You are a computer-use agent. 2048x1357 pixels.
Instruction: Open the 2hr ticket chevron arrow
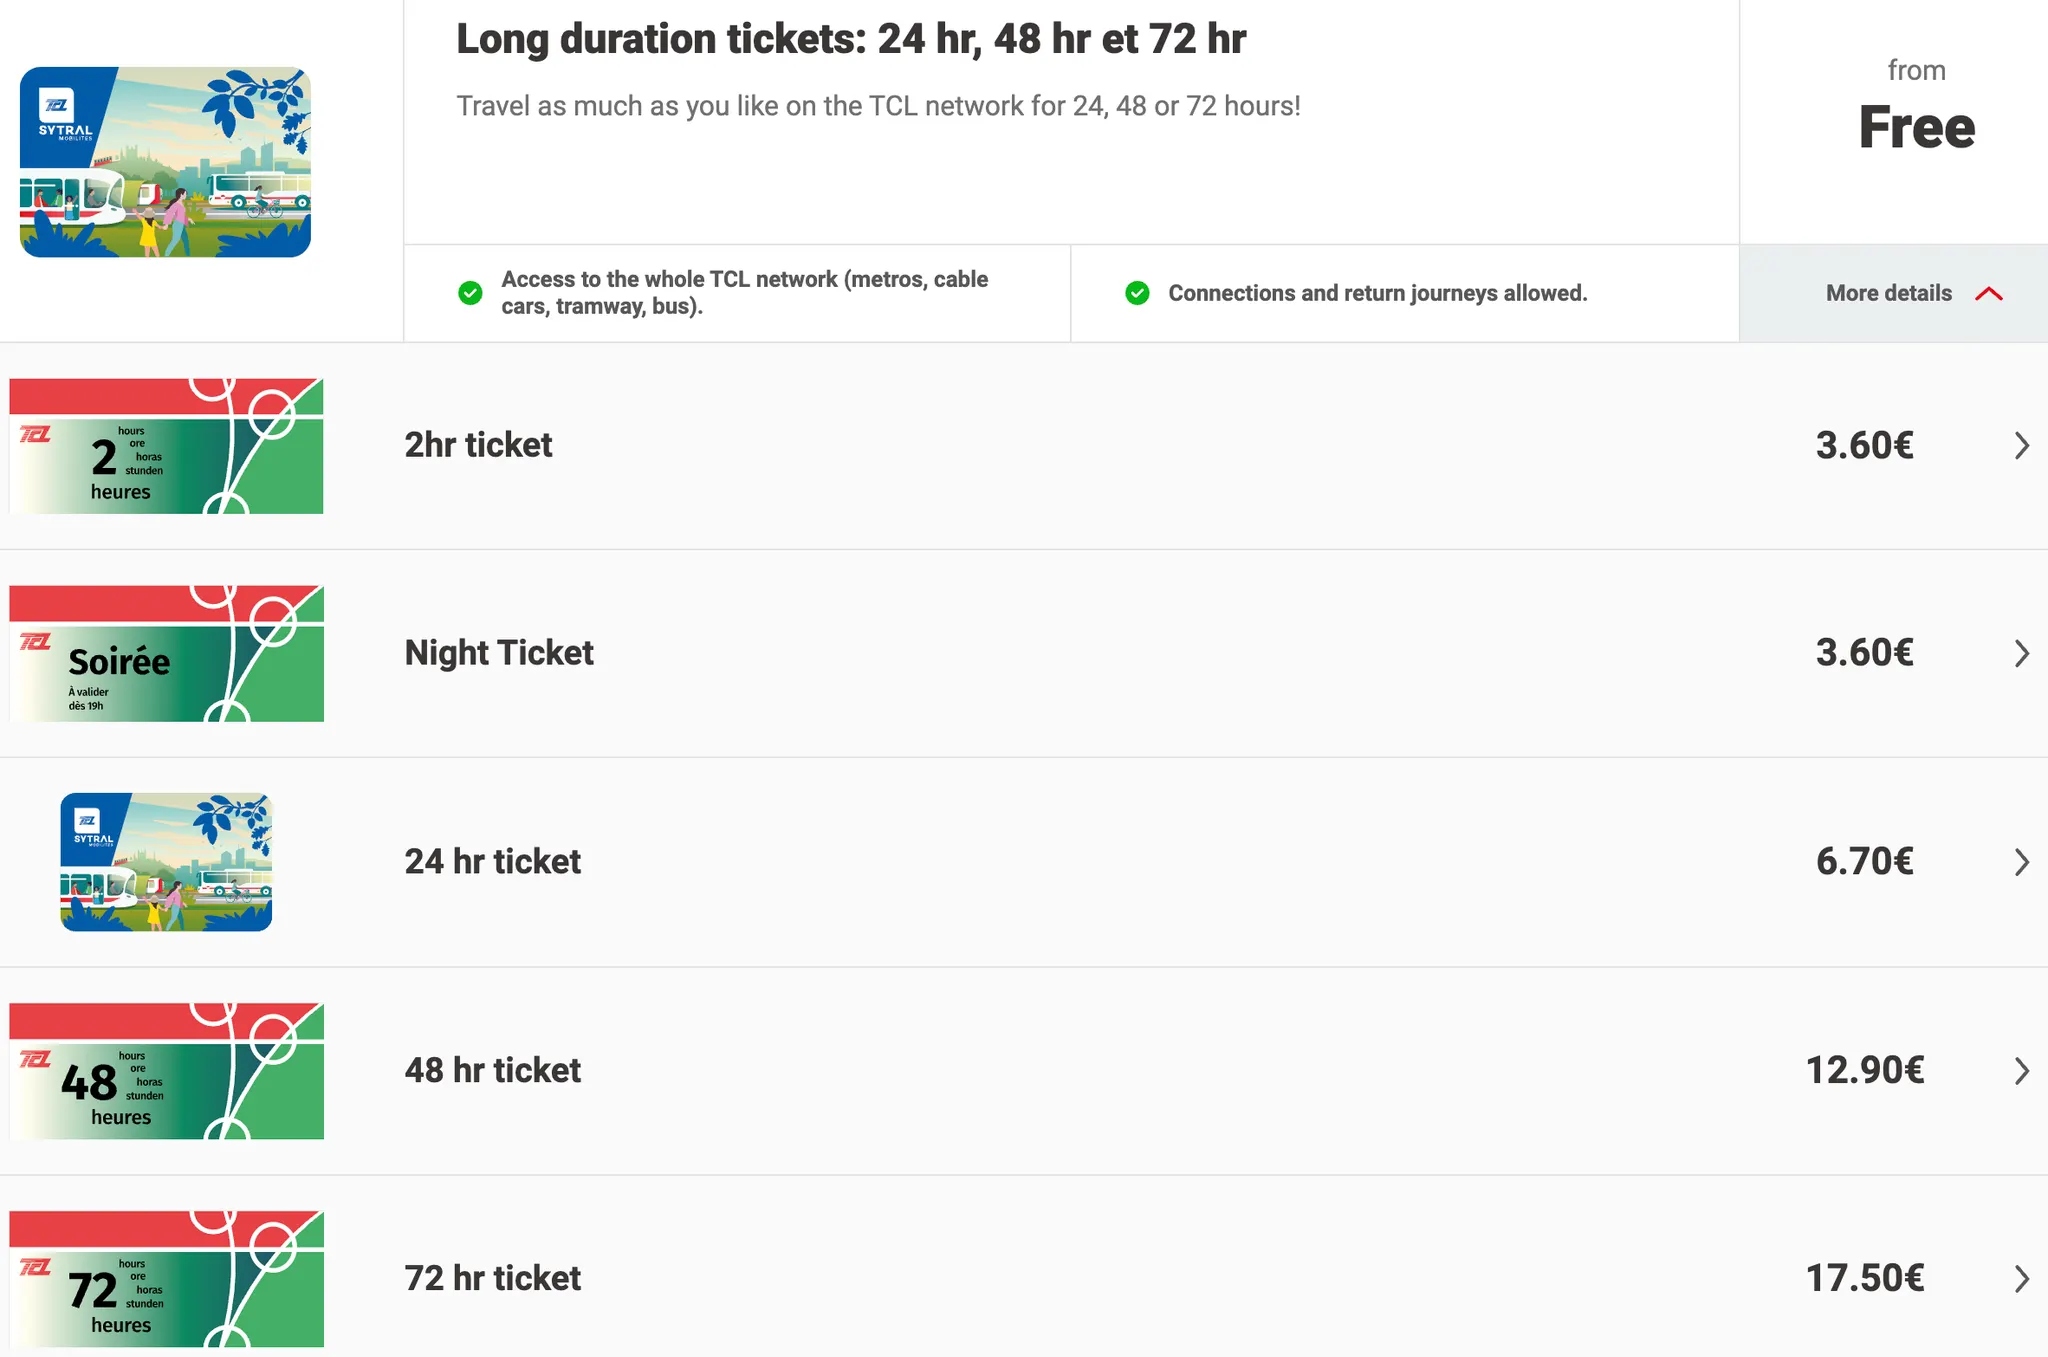(2021, 445)
